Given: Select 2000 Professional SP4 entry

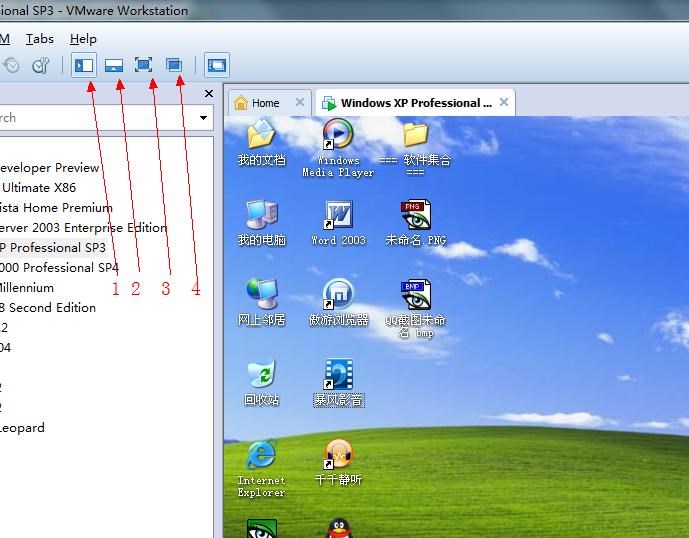Looking at the screenshot, I should click(59, 267).
